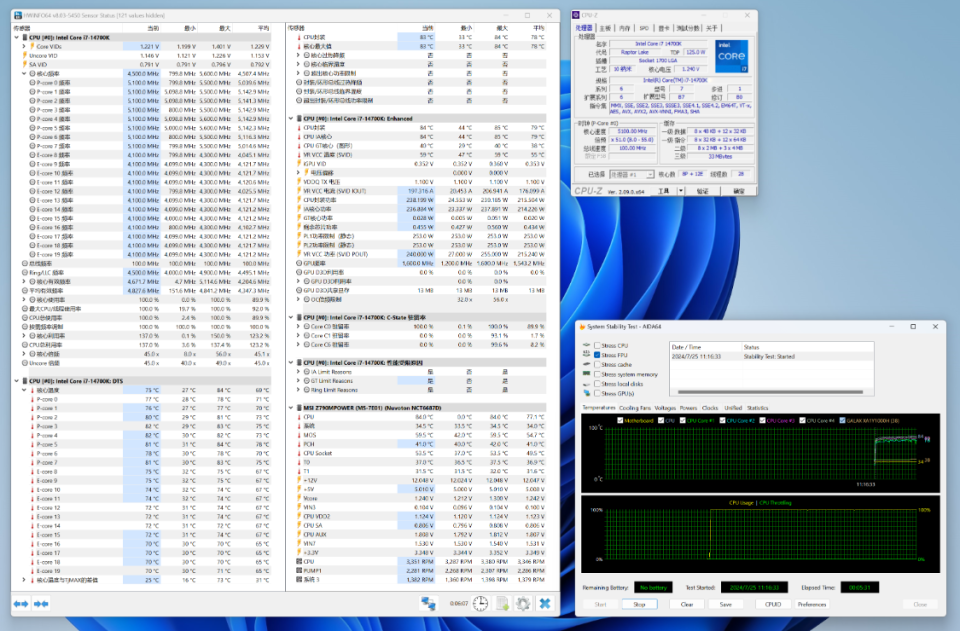Image resolution: width=960 pixels, height=631 pixels.
Task: Expand the IA Limit Reasons row
Action: [x=298, y=372]
